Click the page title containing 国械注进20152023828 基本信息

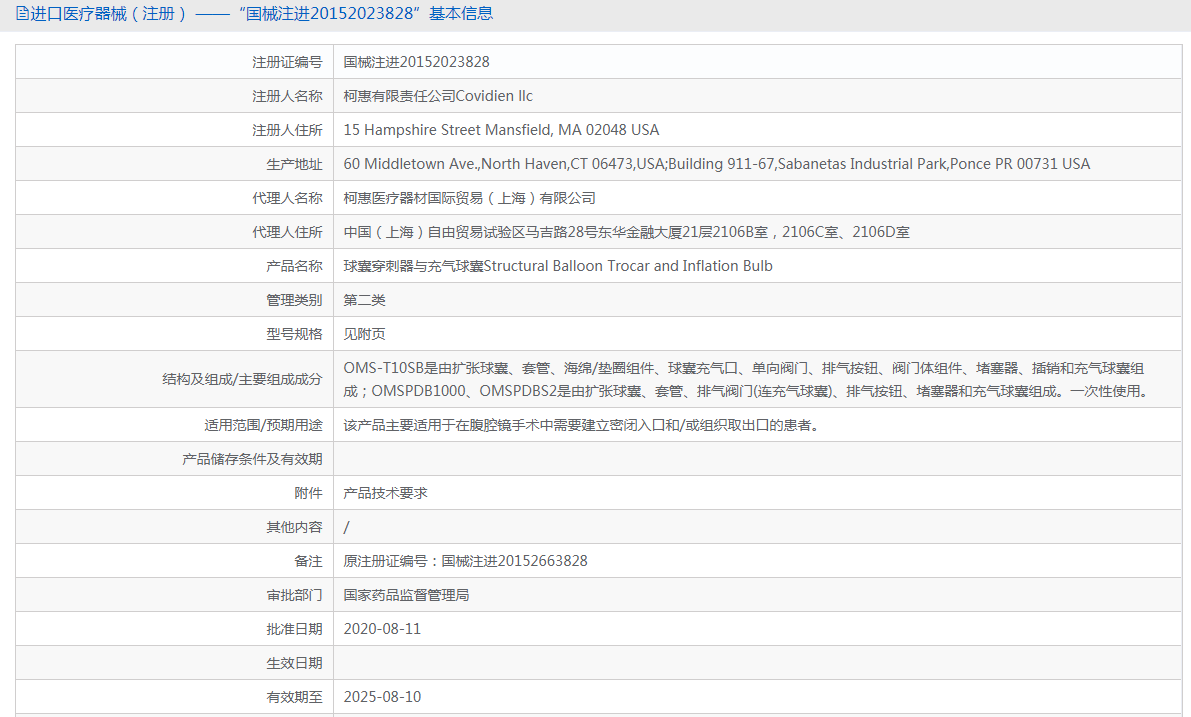tap(261, 14)
